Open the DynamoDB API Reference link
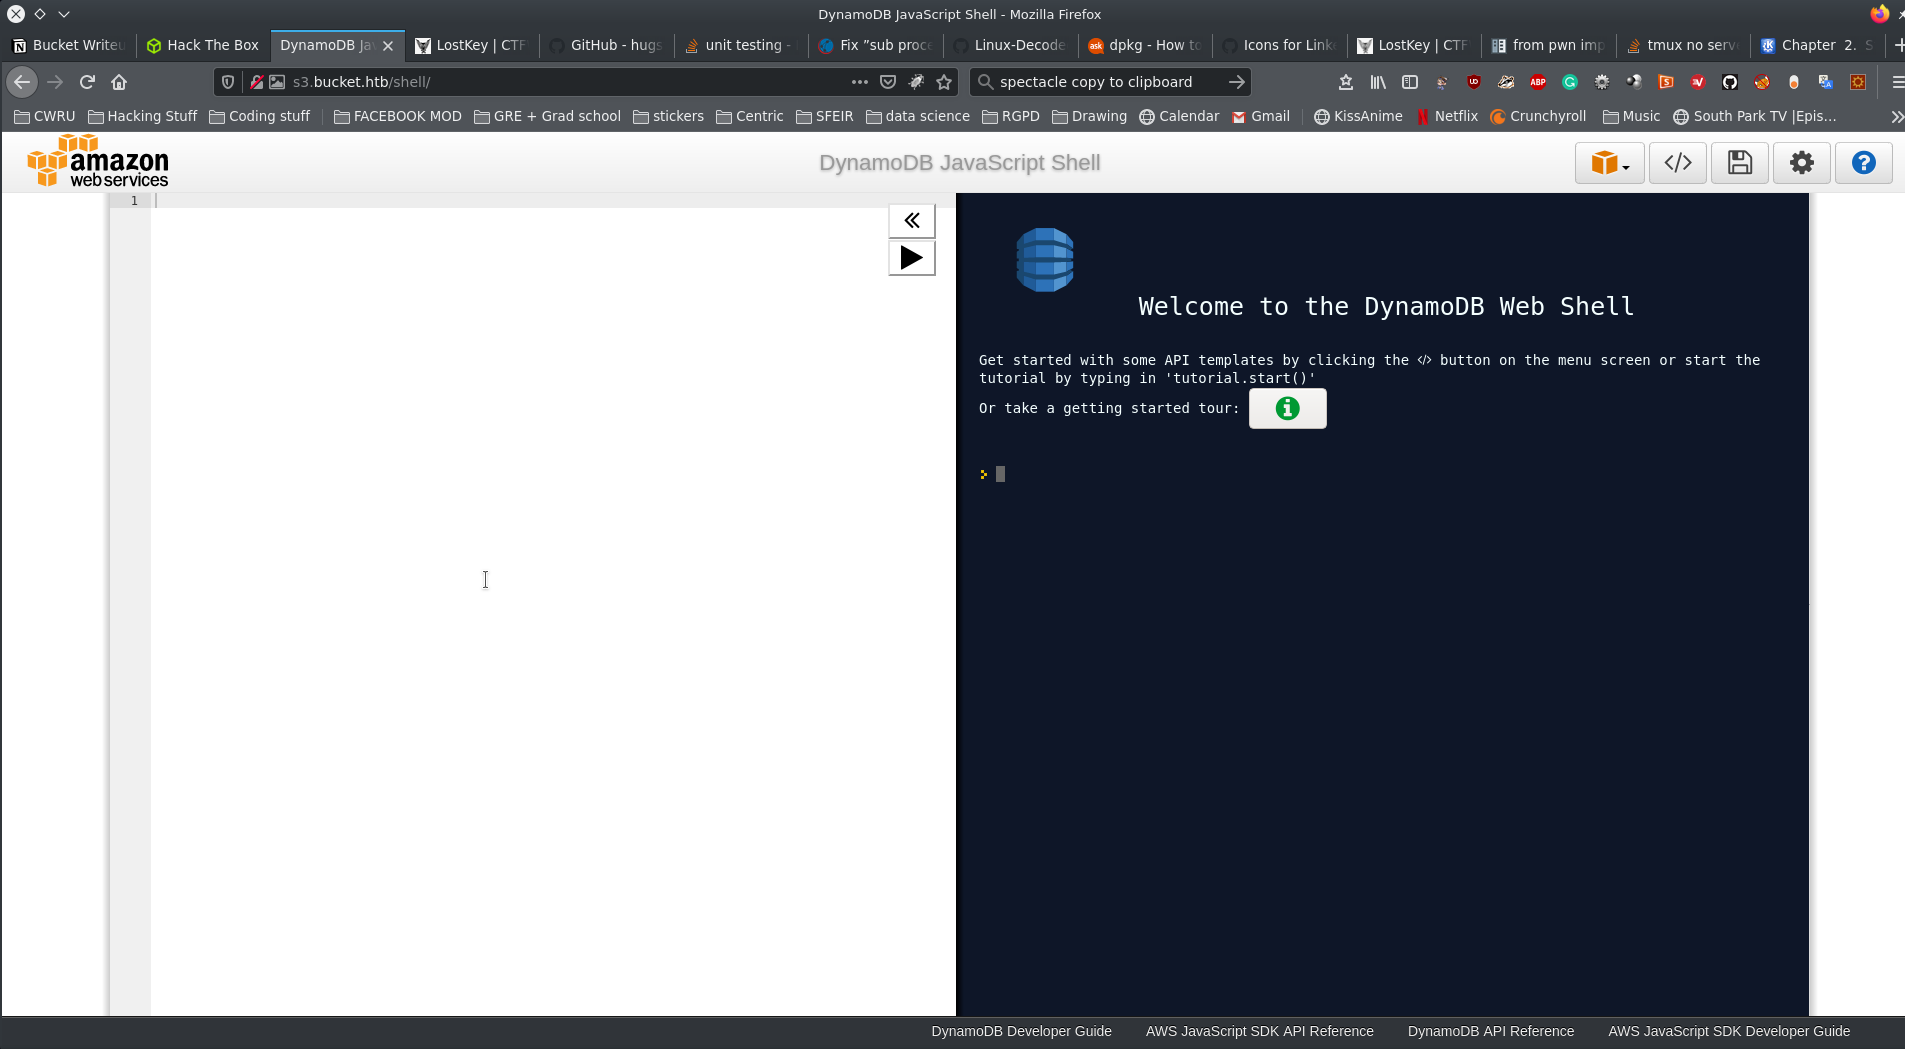 1490,1031
